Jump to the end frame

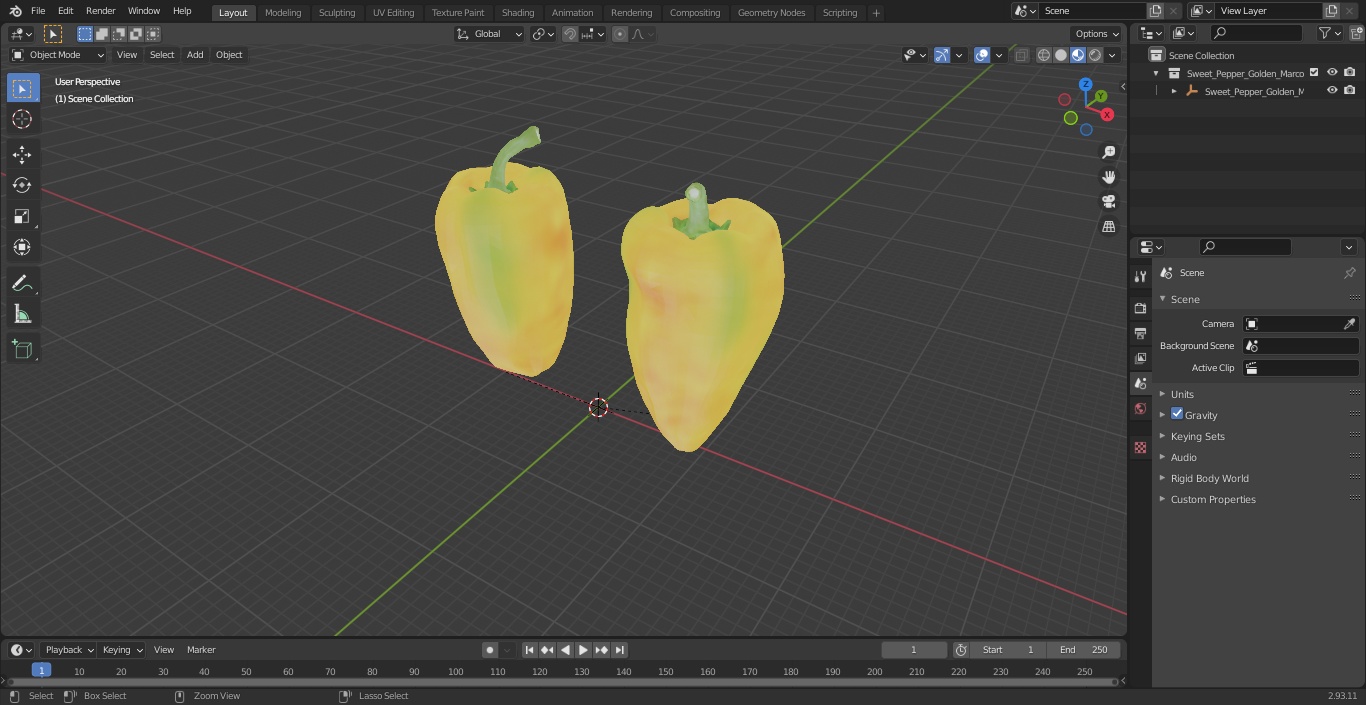point(620,650)
